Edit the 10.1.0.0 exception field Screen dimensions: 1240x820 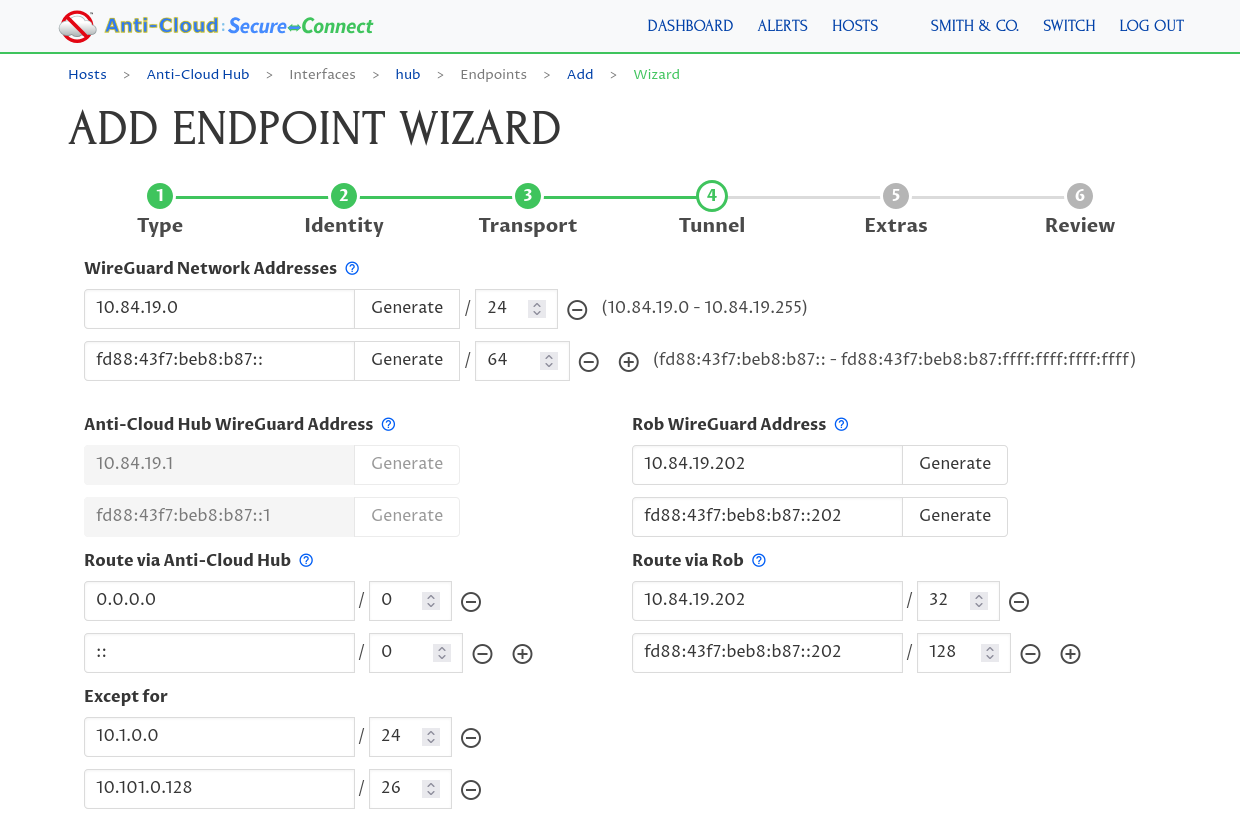pyautogui.click(x=220, y=736)
